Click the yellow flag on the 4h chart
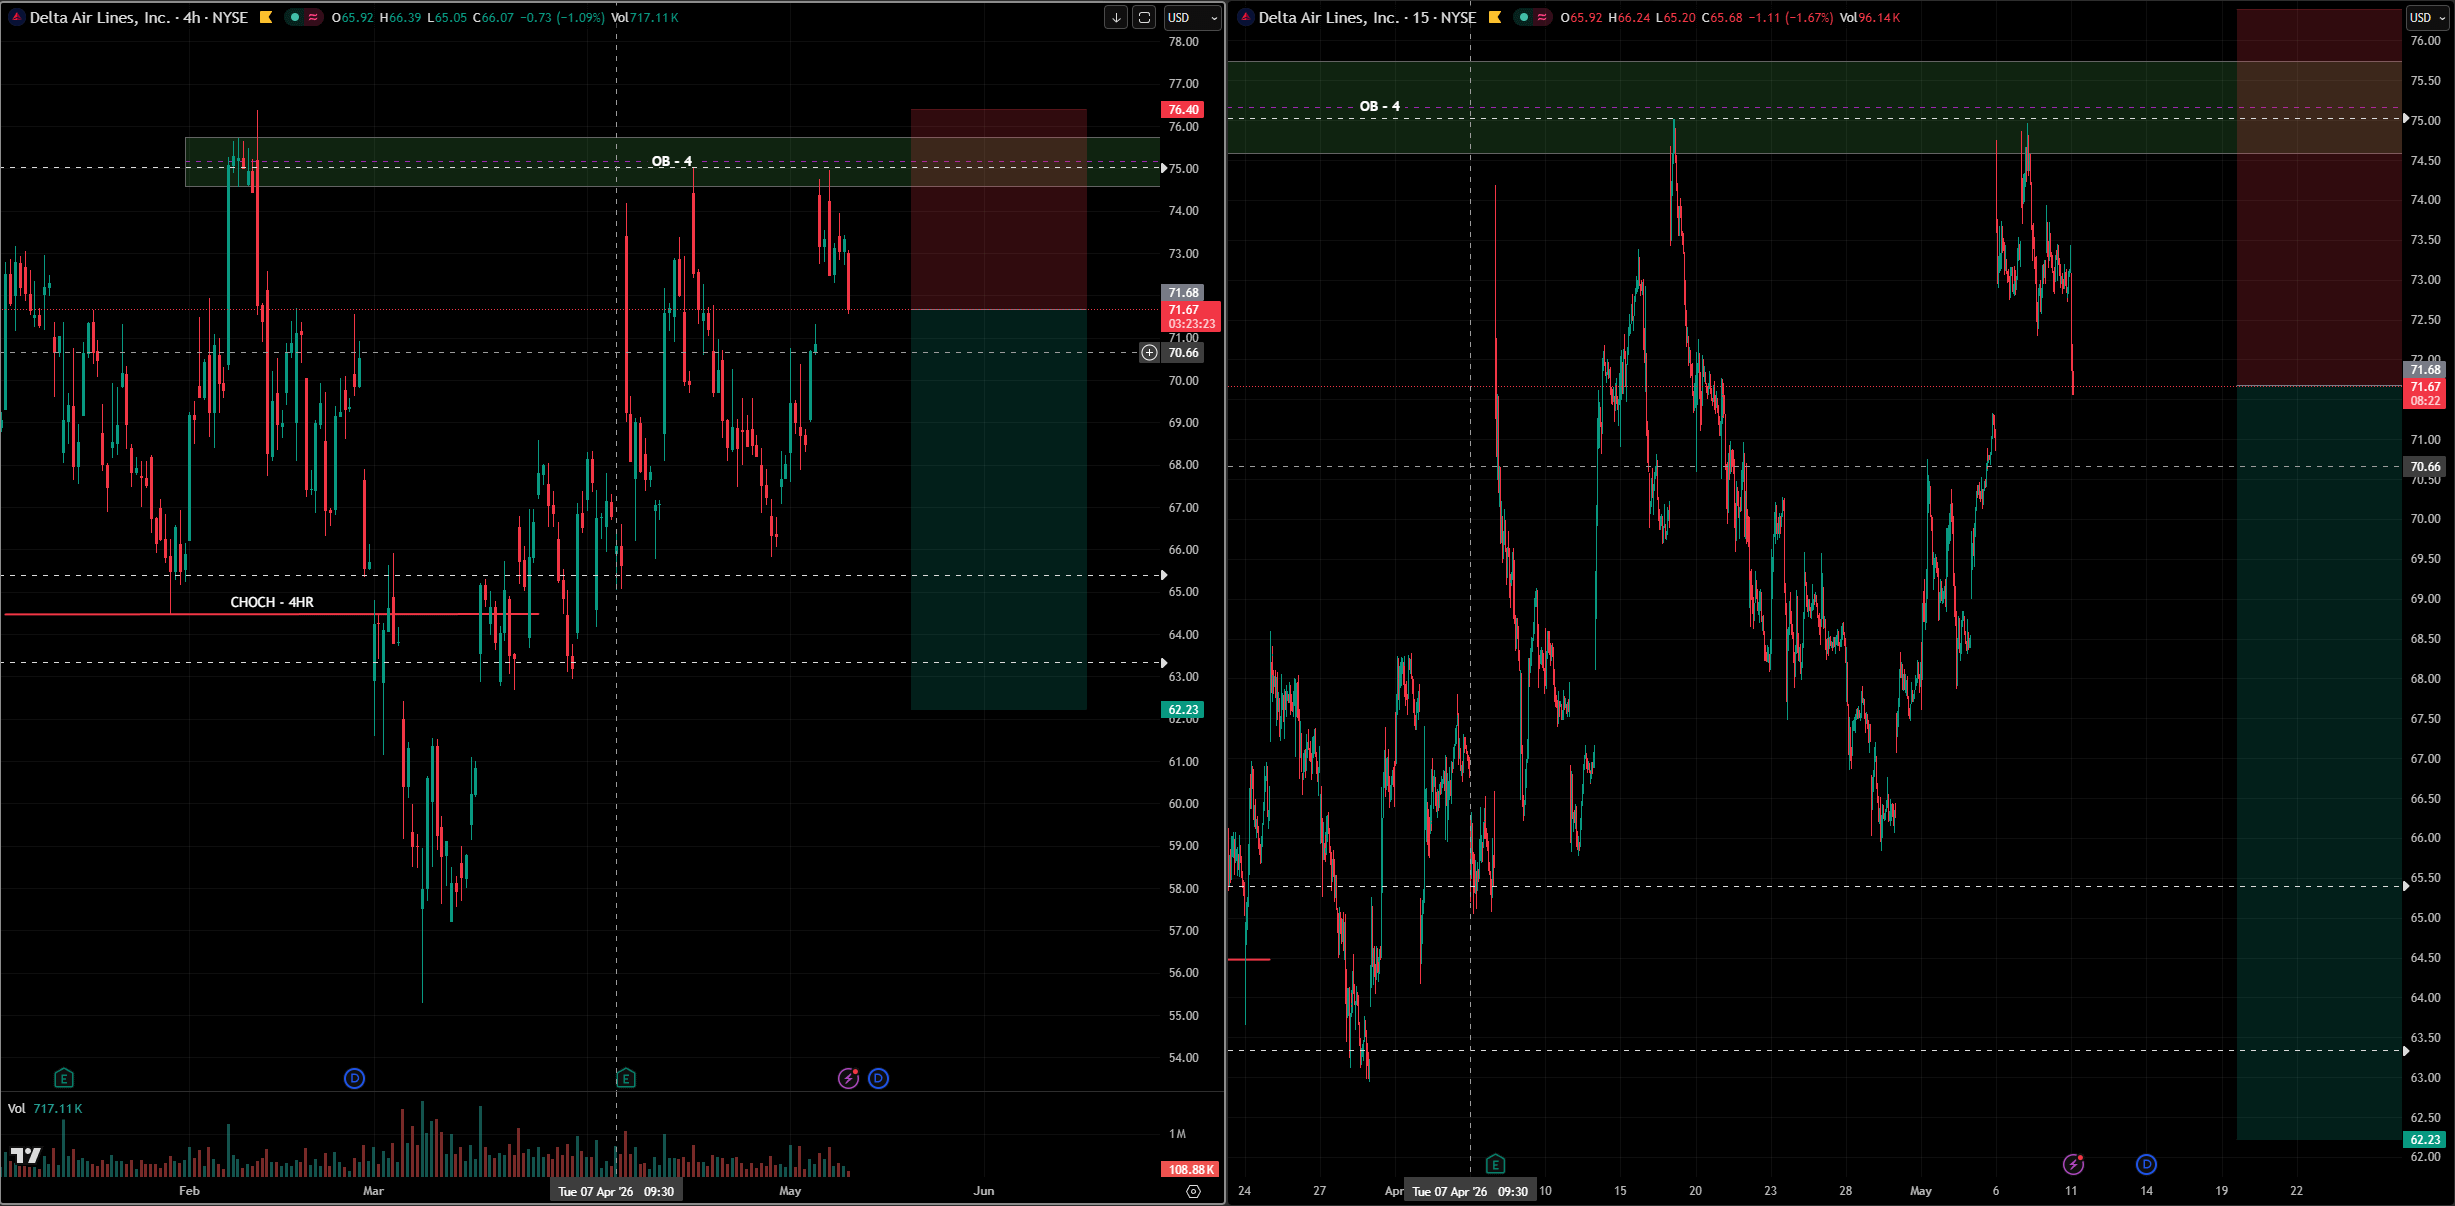Viewport: 2455px width, 1206px height. coord(266,17)
